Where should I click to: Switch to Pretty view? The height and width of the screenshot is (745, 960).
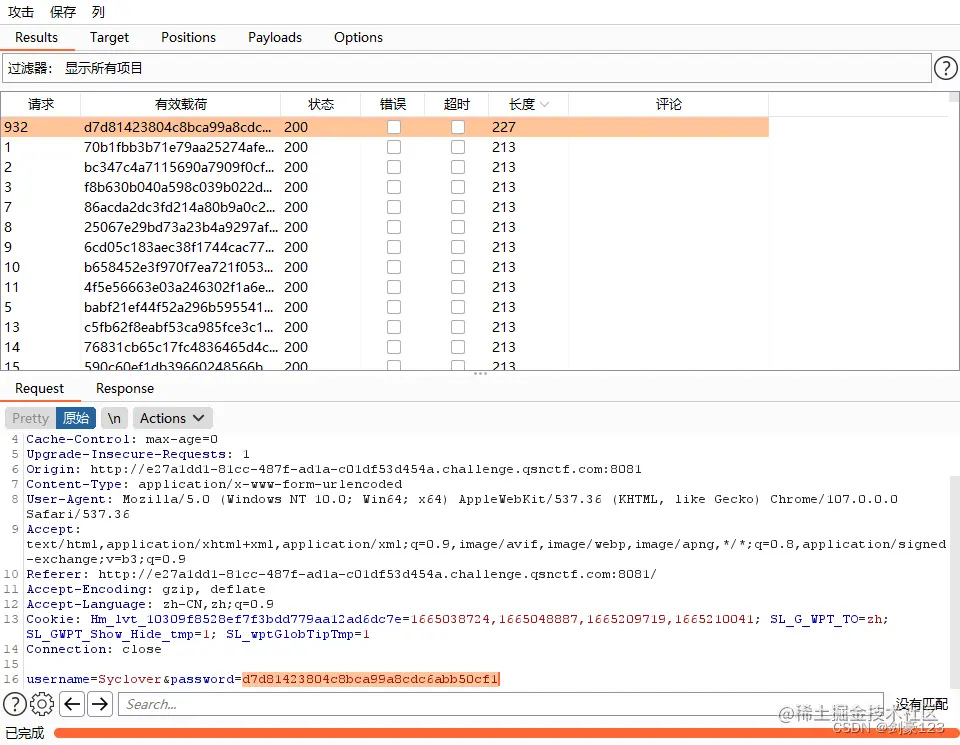tap(30, 418)
